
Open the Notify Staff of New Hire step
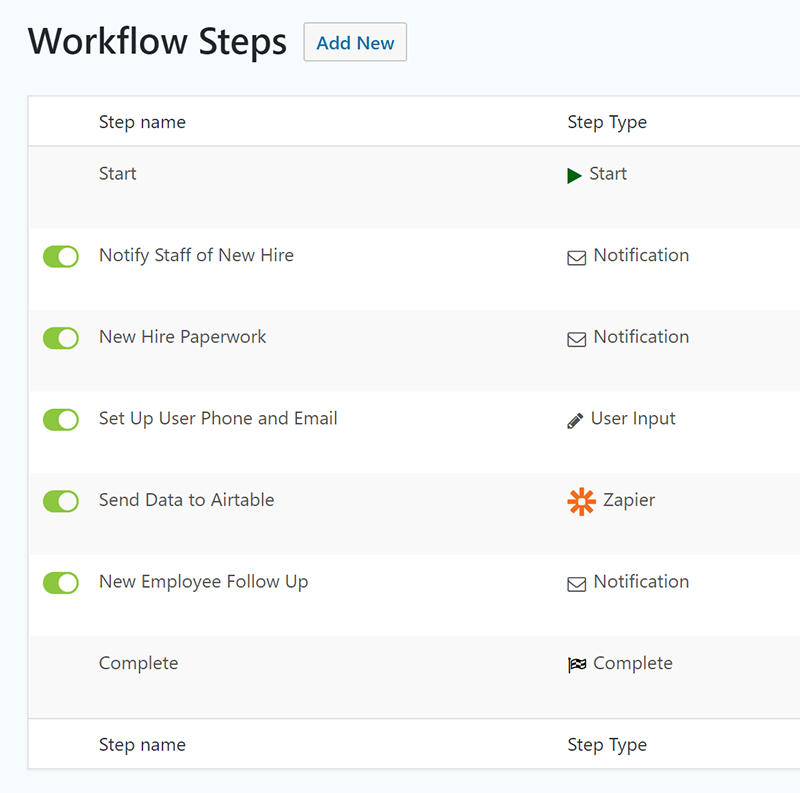click(196, 255)
